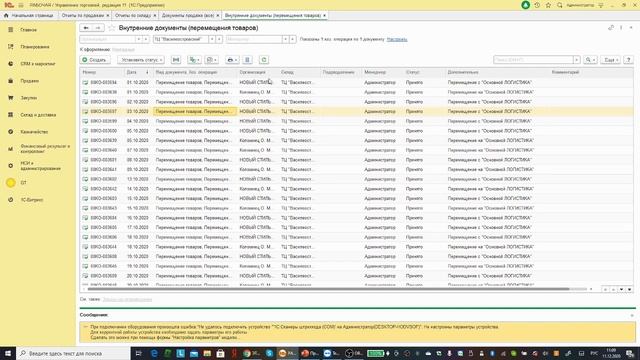Open the main menu hamburger icon

21,5
